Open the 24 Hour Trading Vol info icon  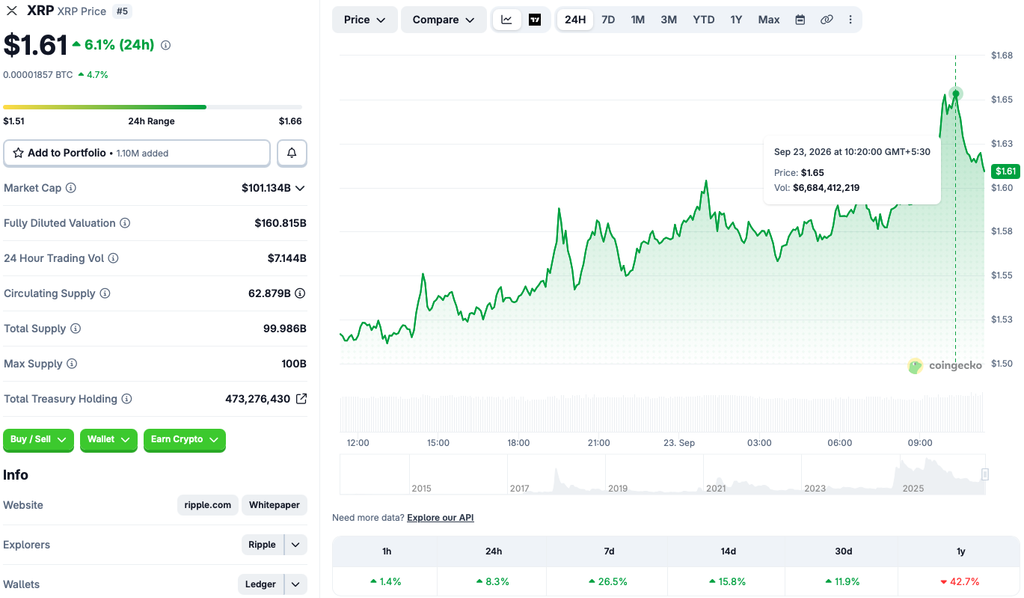(x=113, y=259)
